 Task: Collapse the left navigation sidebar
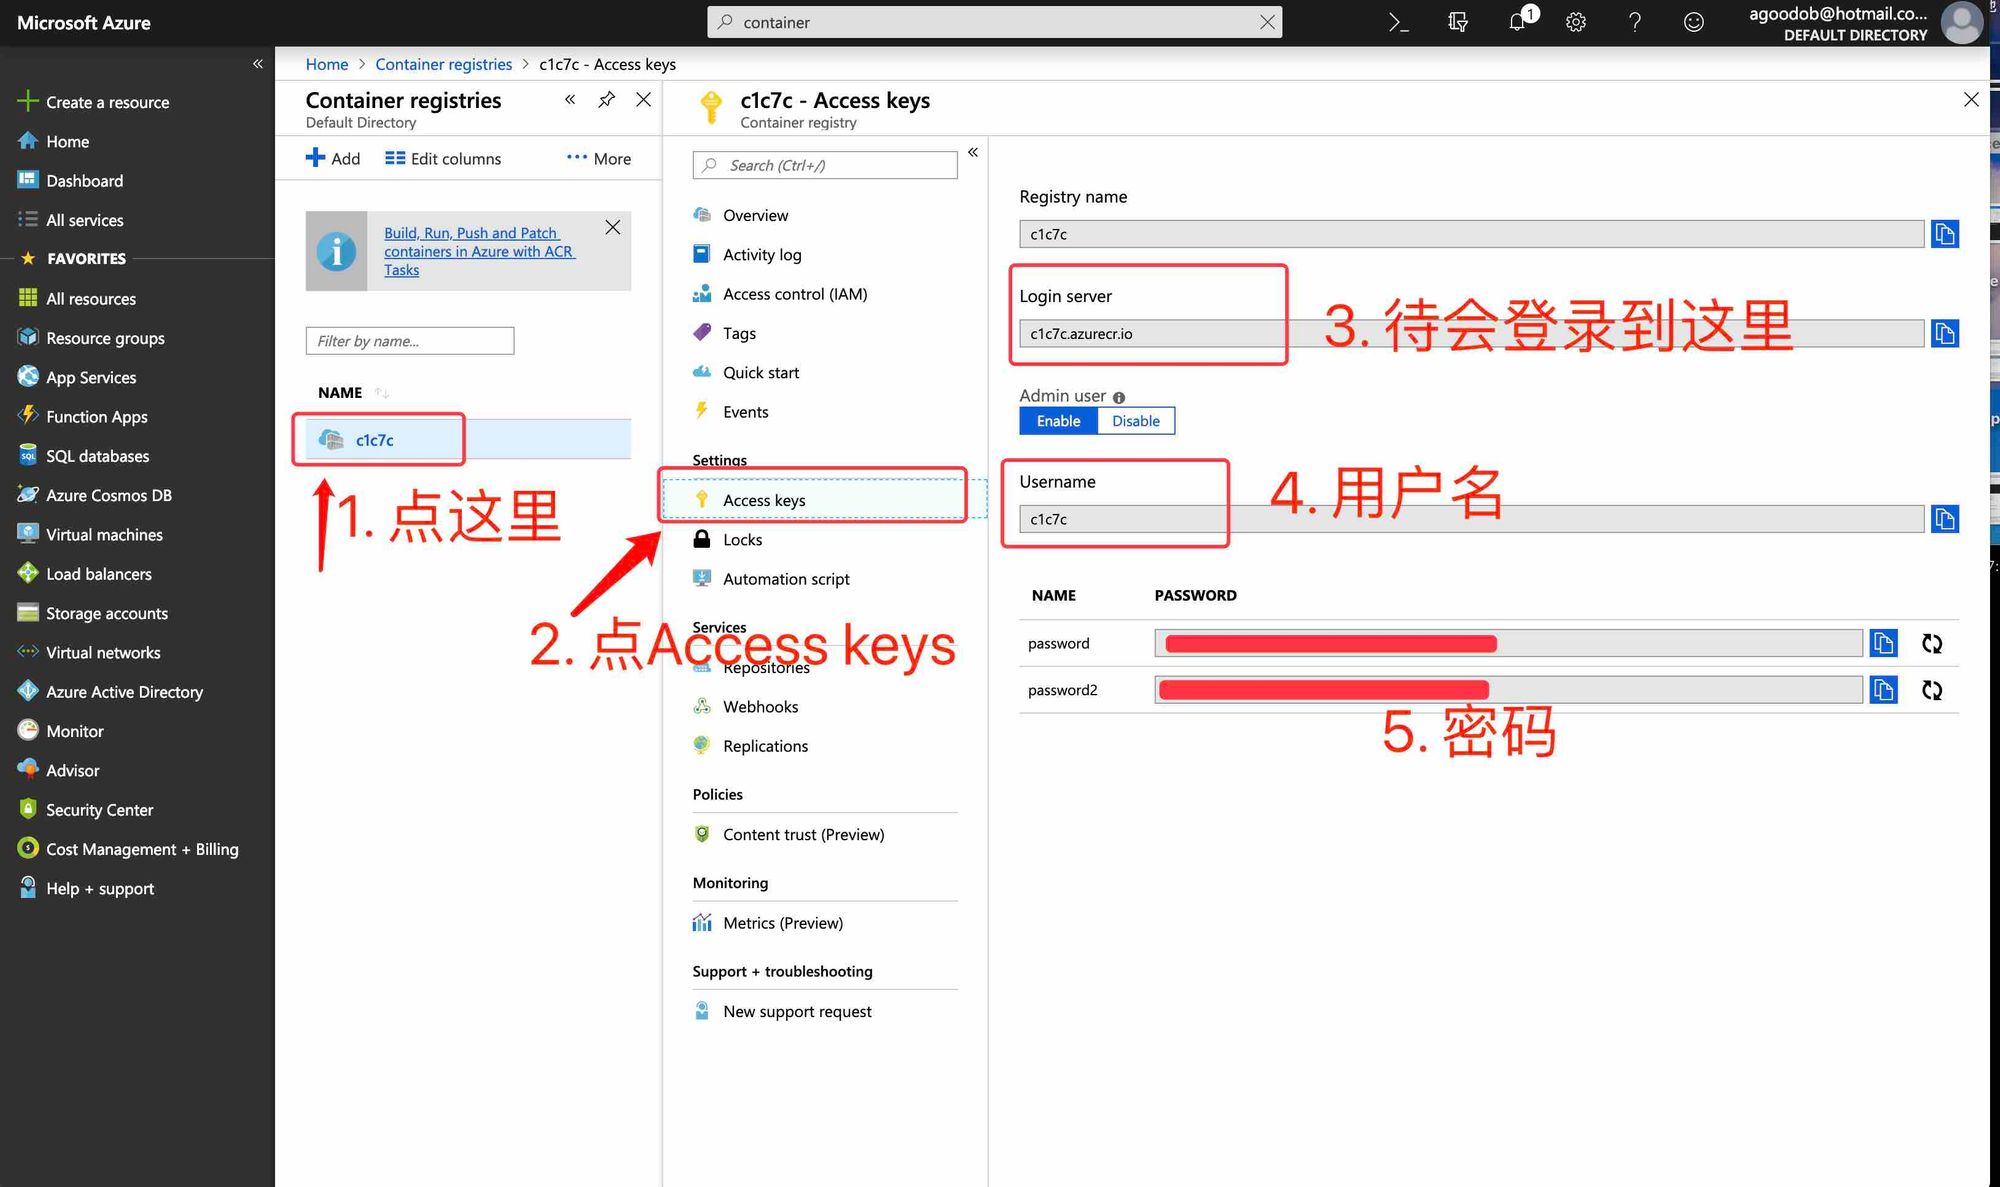(x=257, y=63)
